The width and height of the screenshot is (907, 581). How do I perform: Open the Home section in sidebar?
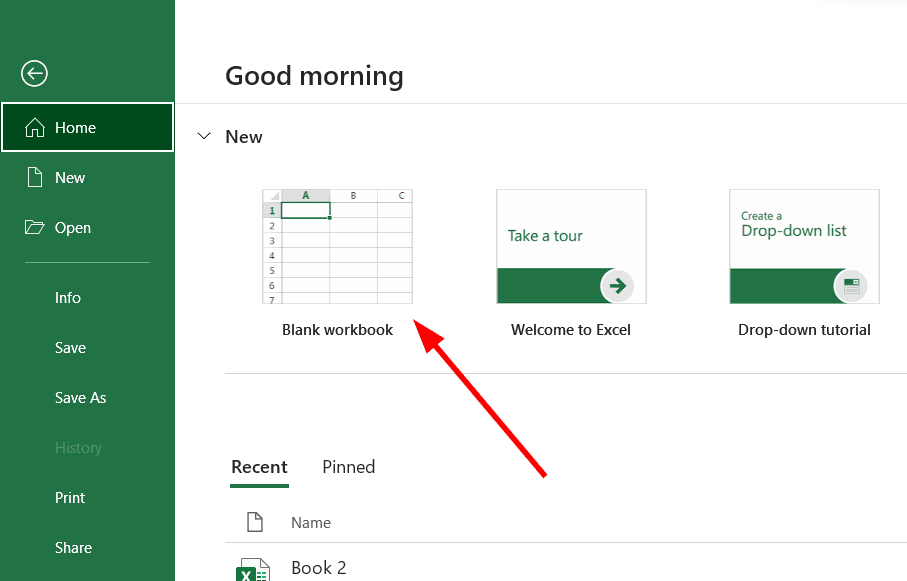(87, 127)
